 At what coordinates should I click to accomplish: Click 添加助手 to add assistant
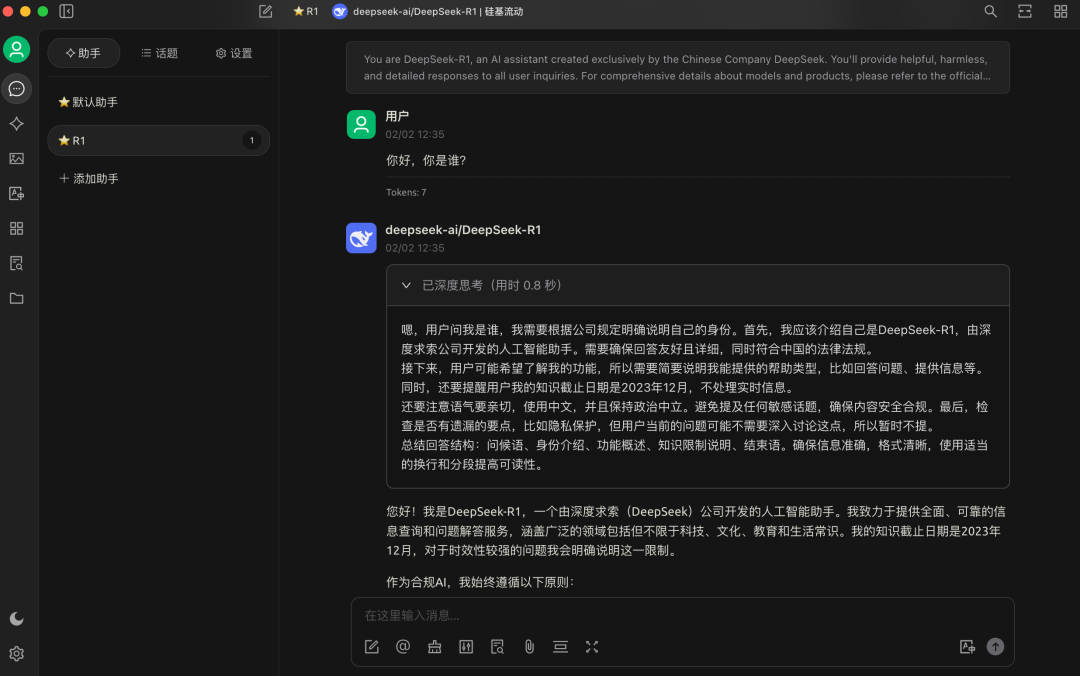[x=89, y=178]
